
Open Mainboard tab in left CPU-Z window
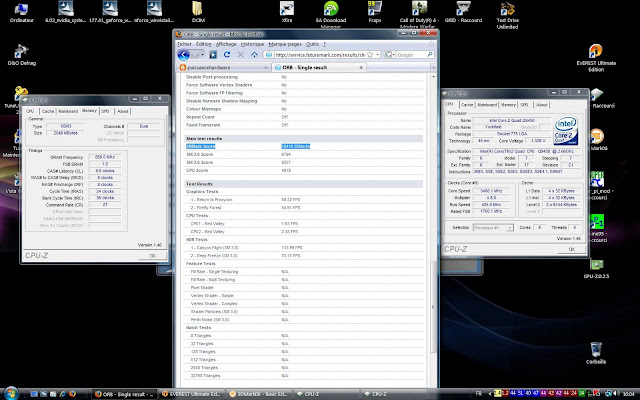click(x=68, y=111)
